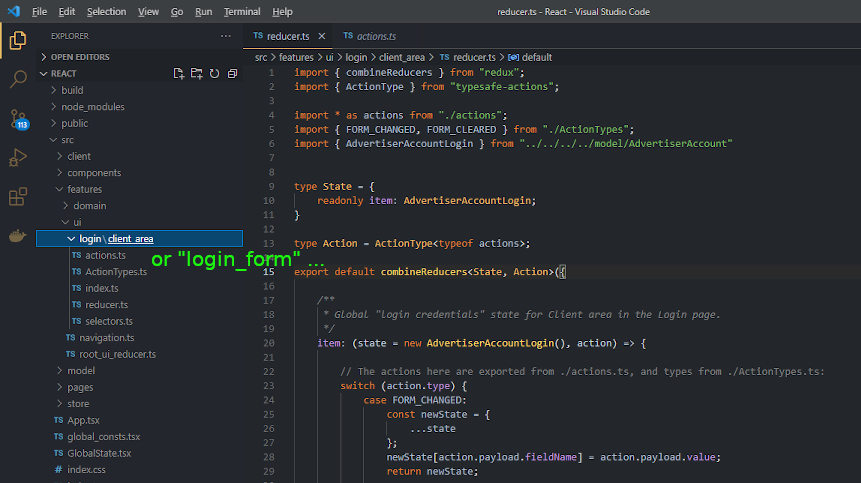Close the reducer.ts tab

click(x=322, y=36)
